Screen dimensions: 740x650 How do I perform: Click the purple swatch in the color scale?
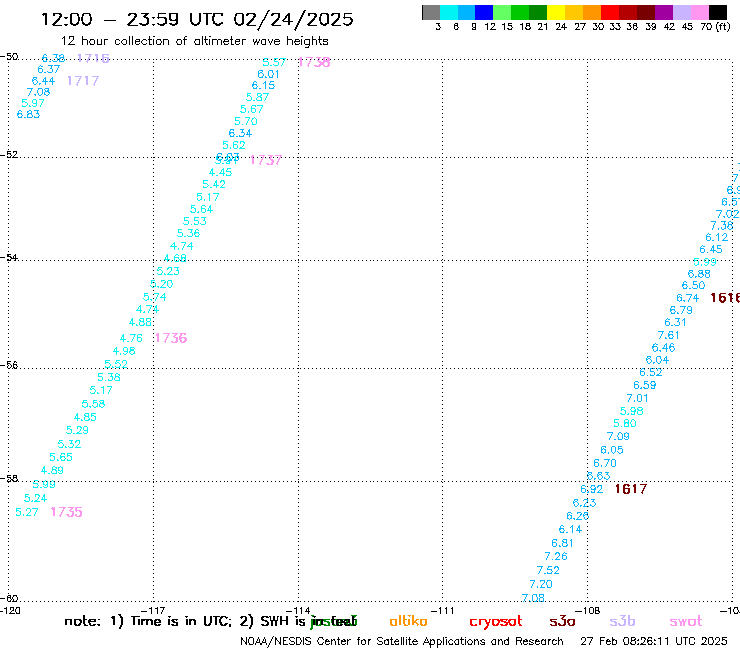[664, 12]
